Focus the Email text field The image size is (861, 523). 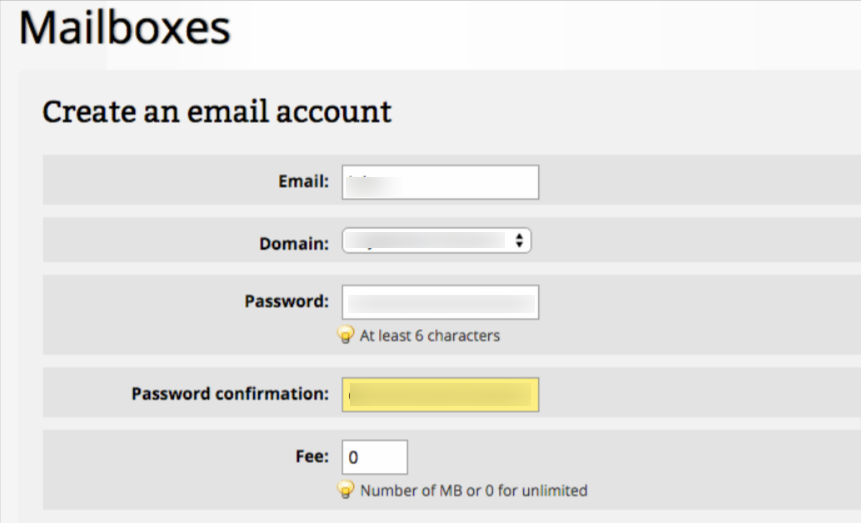(440, 182)
